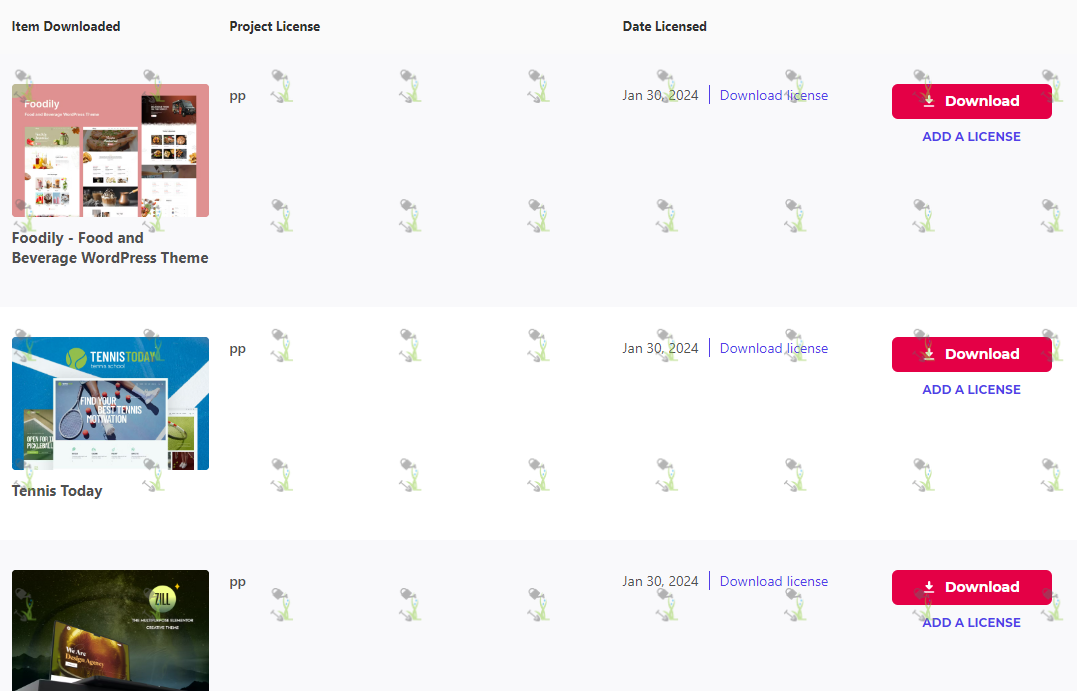Add a license for Tennis Today
Image resolution: width=1077 pixels, height=691 pixels.
pos(971,389)
